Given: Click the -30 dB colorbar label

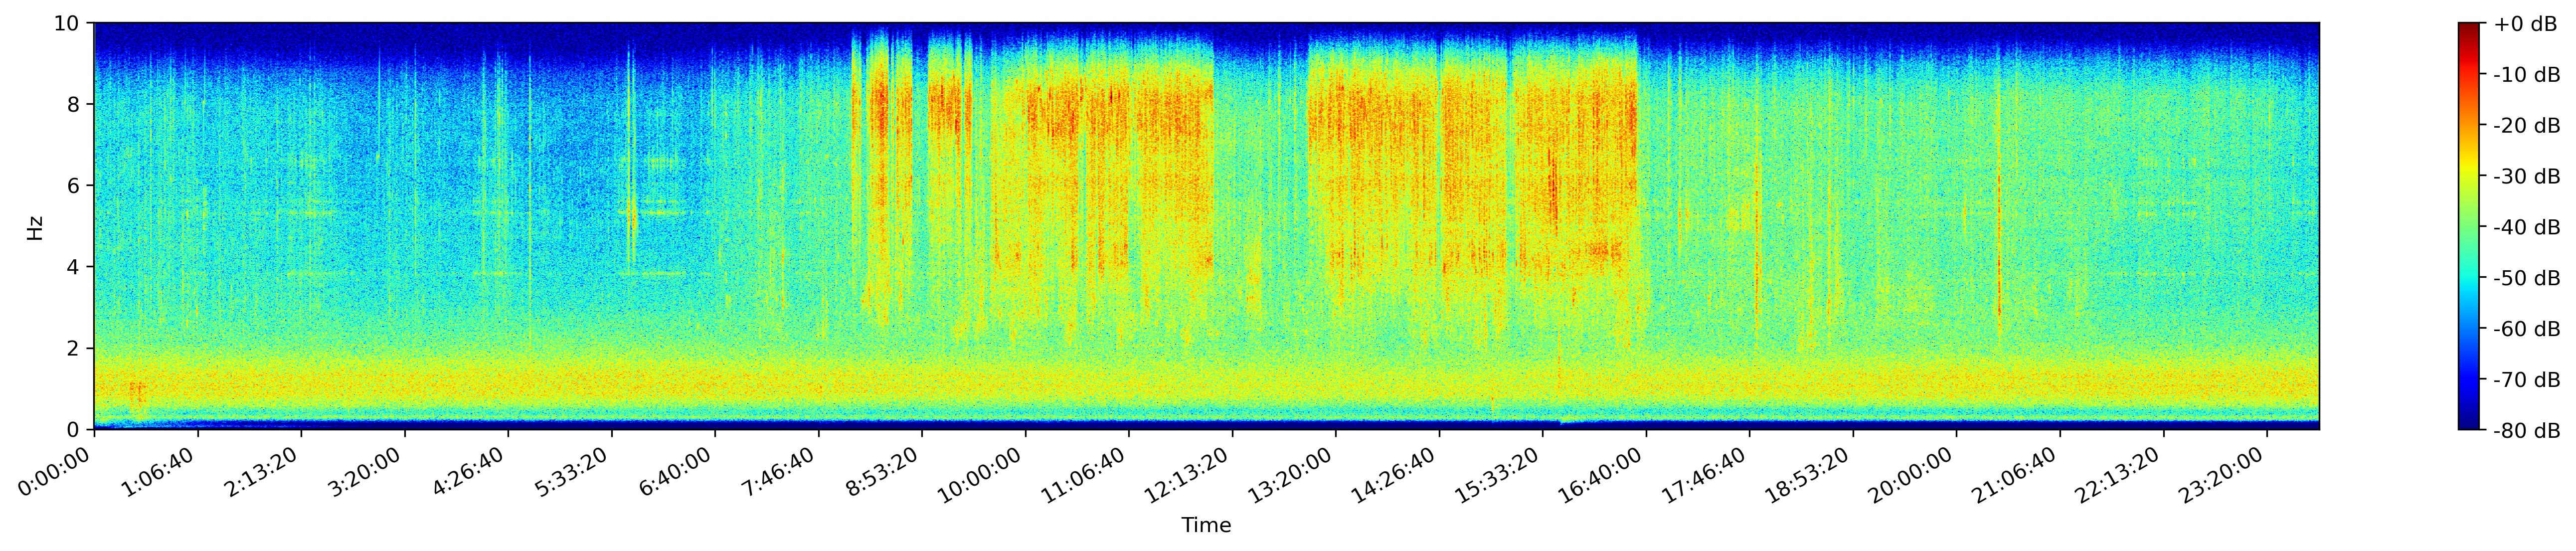Looking at the screenshot, I should 2527,177.
